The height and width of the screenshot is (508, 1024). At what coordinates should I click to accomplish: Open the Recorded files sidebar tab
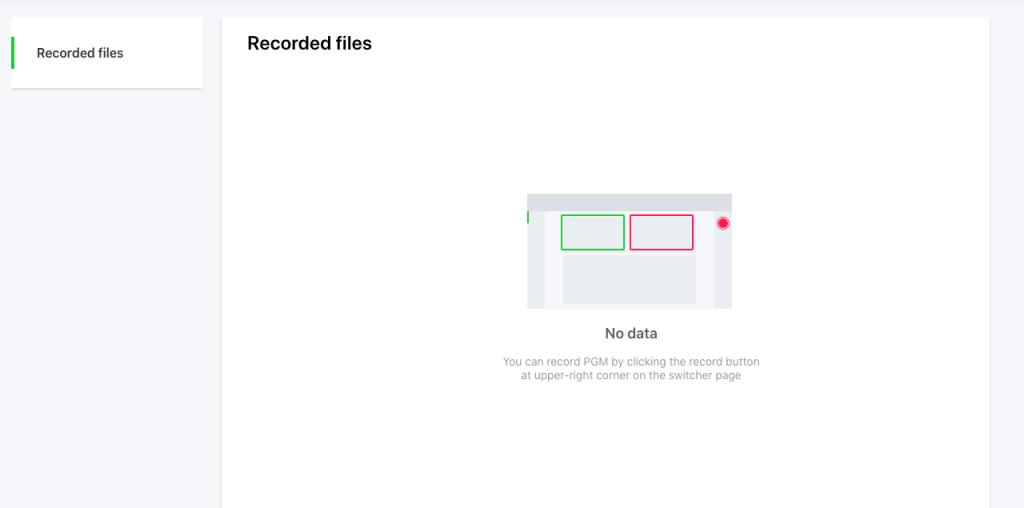tap(80, 53)
